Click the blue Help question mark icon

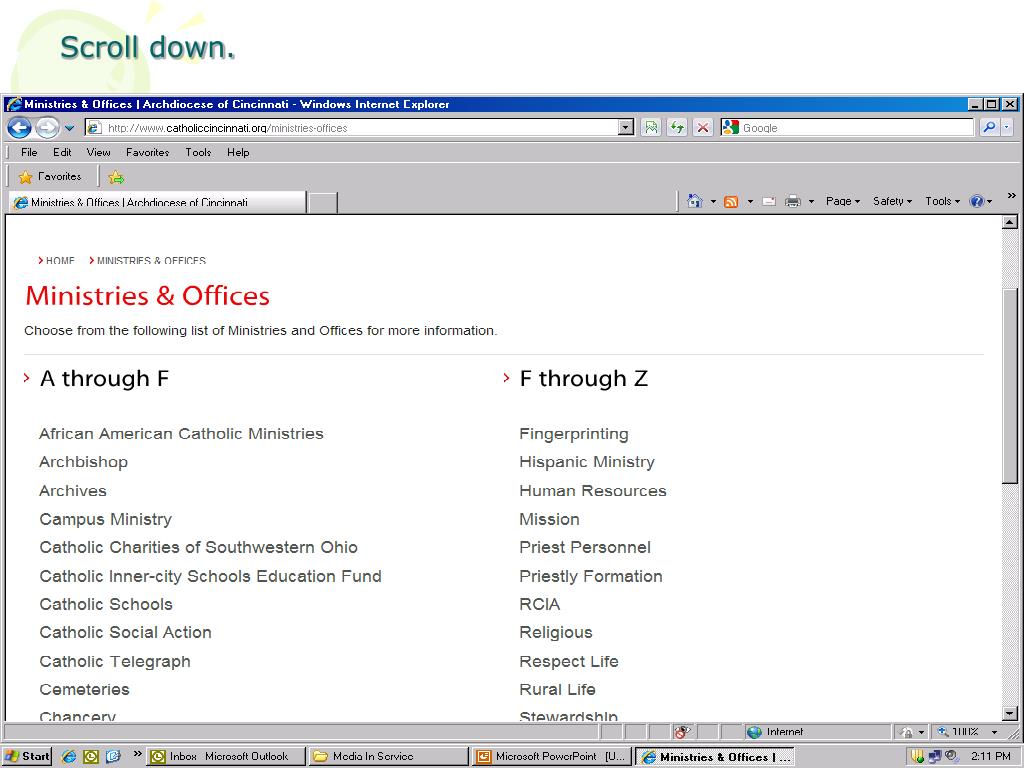pos(976,202)
